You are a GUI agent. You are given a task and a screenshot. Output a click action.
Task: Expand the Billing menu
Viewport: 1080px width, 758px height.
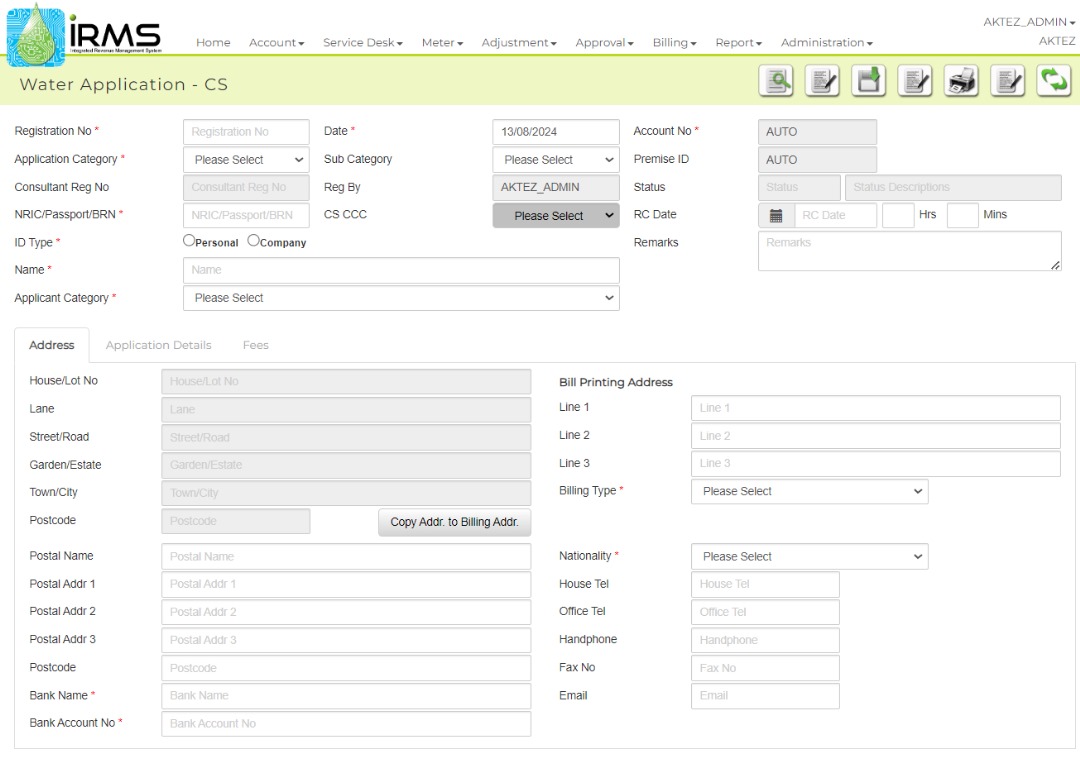tap(675, 43)
